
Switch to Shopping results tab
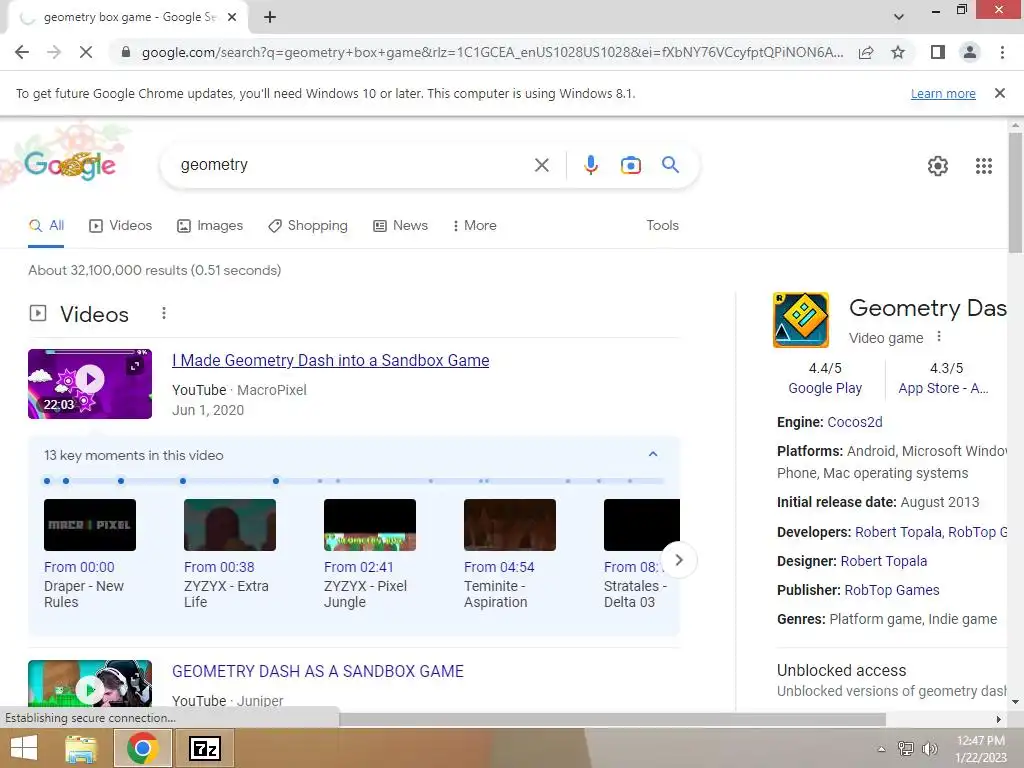[x=308, y=225]
